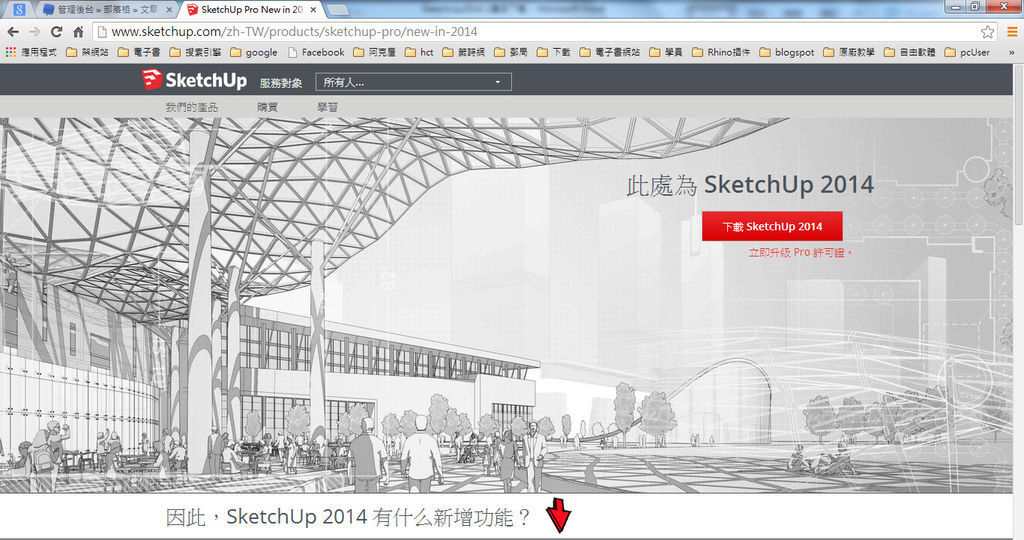
Task: Open the 搜索引擎 bookmarks folder
Action: [195, 52]
